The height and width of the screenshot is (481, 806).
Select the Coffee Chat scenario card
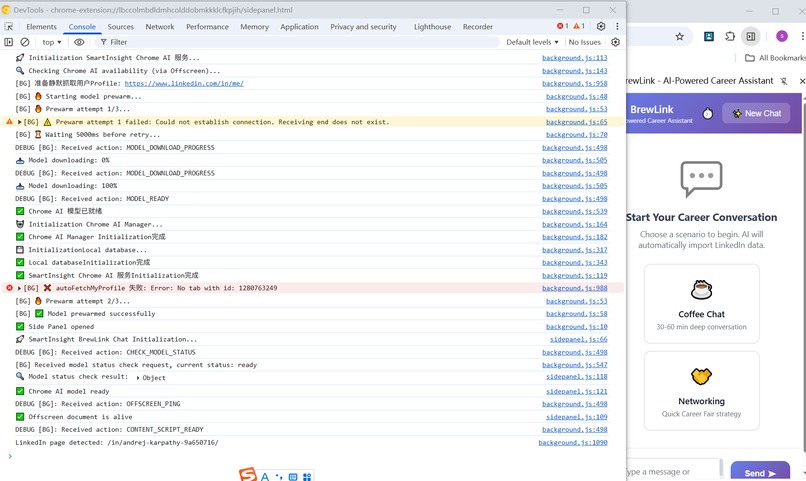701,304
